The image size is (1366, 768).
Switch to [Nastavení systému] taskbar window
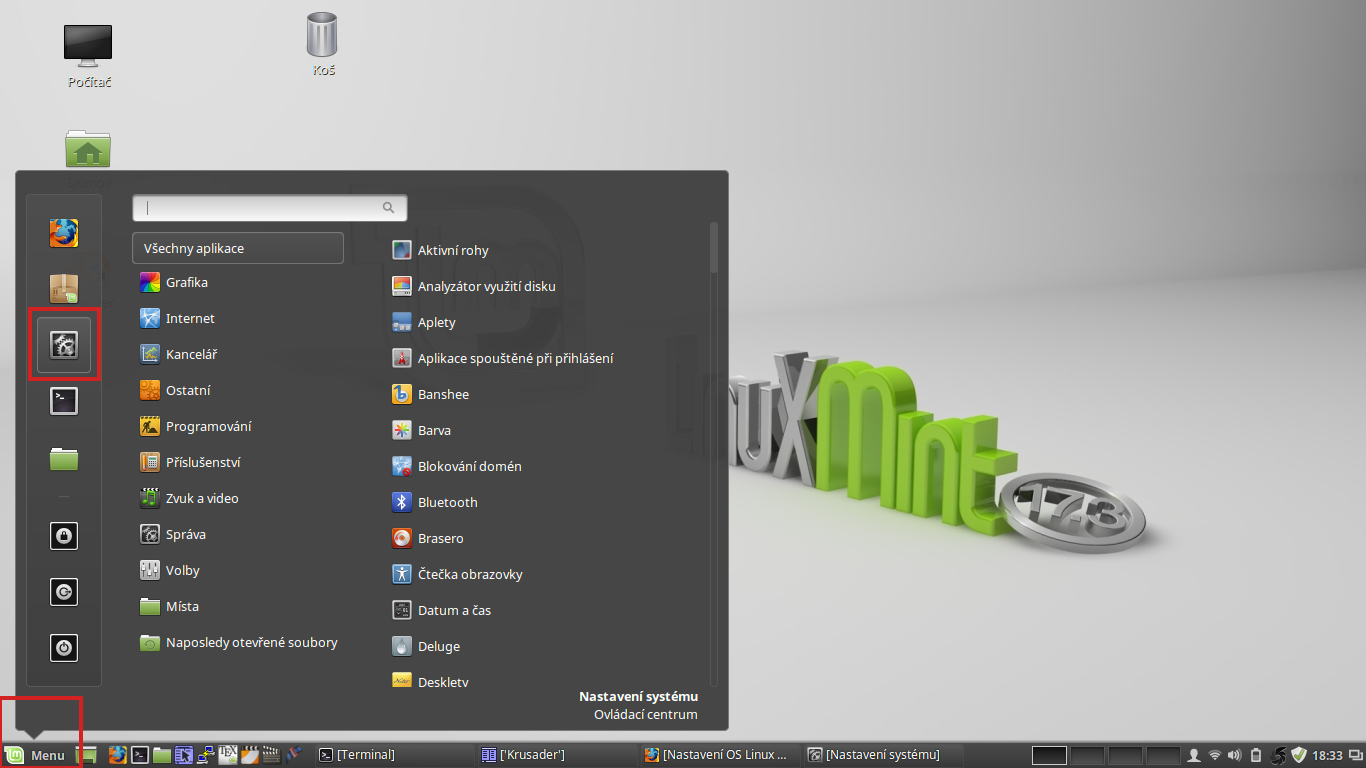(x=882, y=755)
